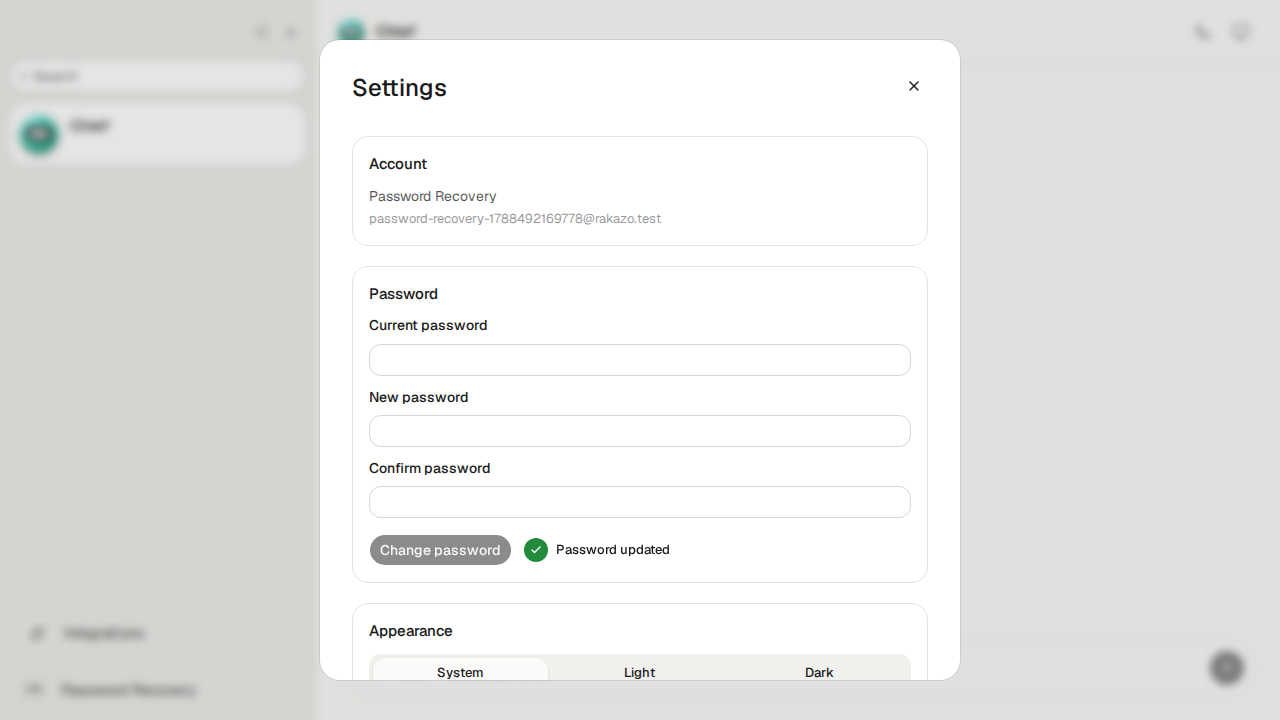Focus the New password field
Screen dimensions: 1280x720
pos(640,431)
